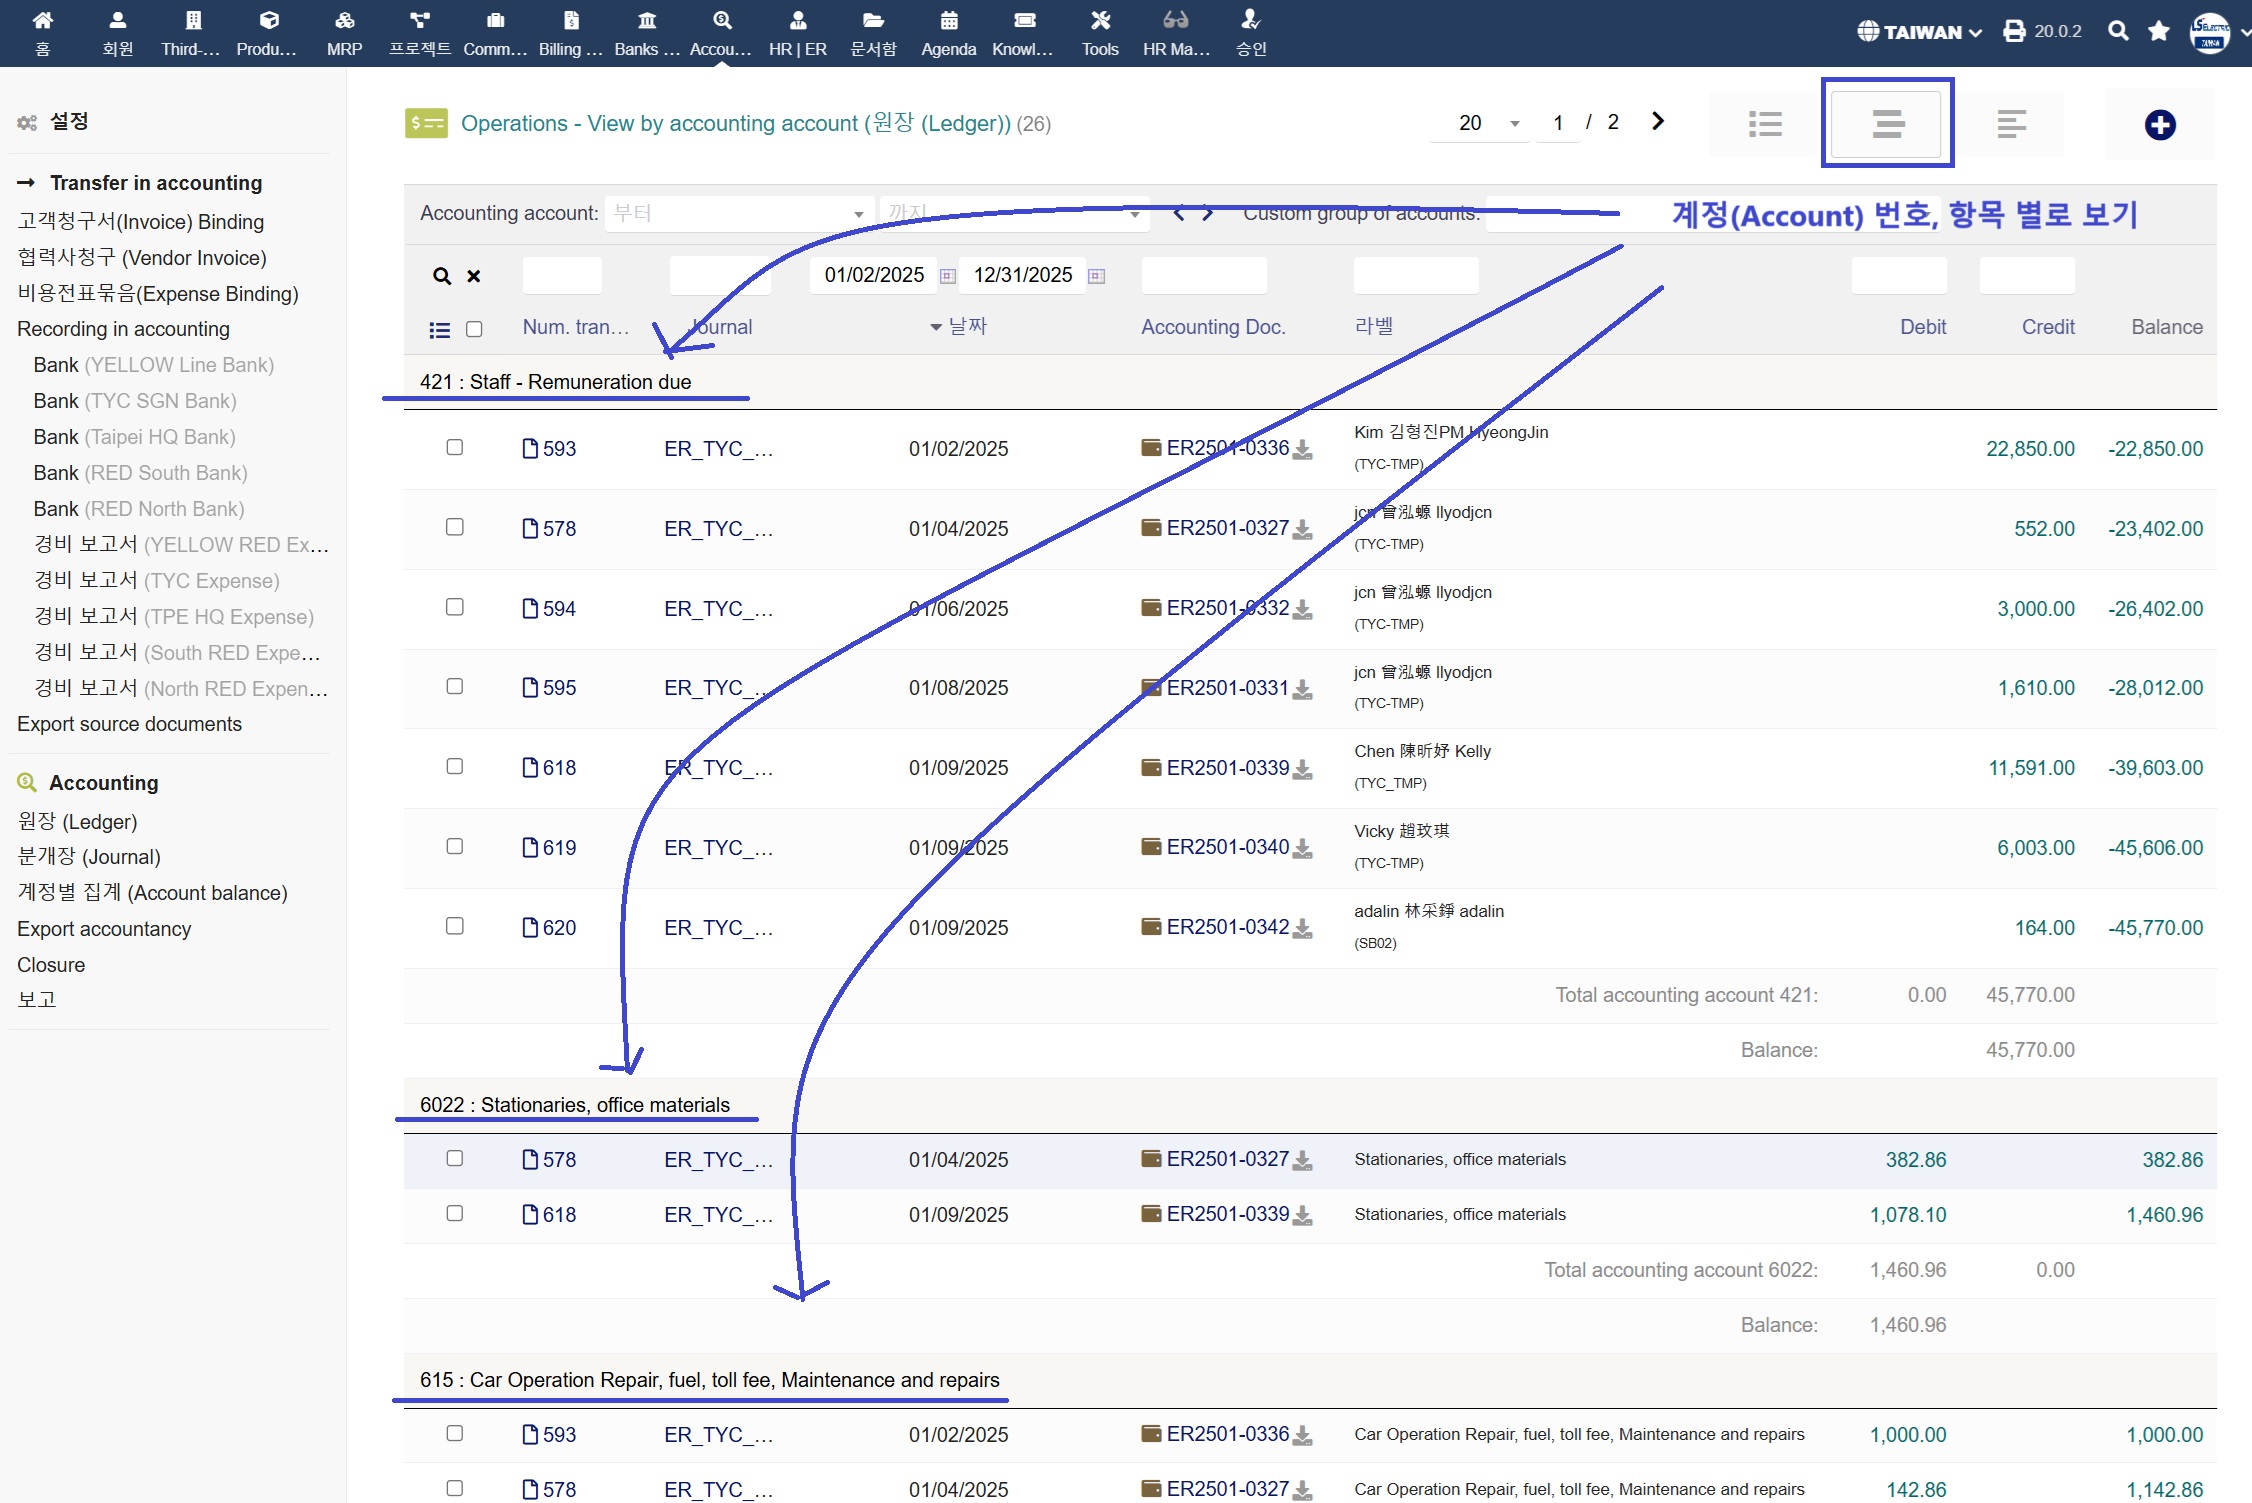Image resolution: width=2252 pixels, height=1503 pixels.
Task: Toggle the select-all checkbox in header
Action: [474, 329]
